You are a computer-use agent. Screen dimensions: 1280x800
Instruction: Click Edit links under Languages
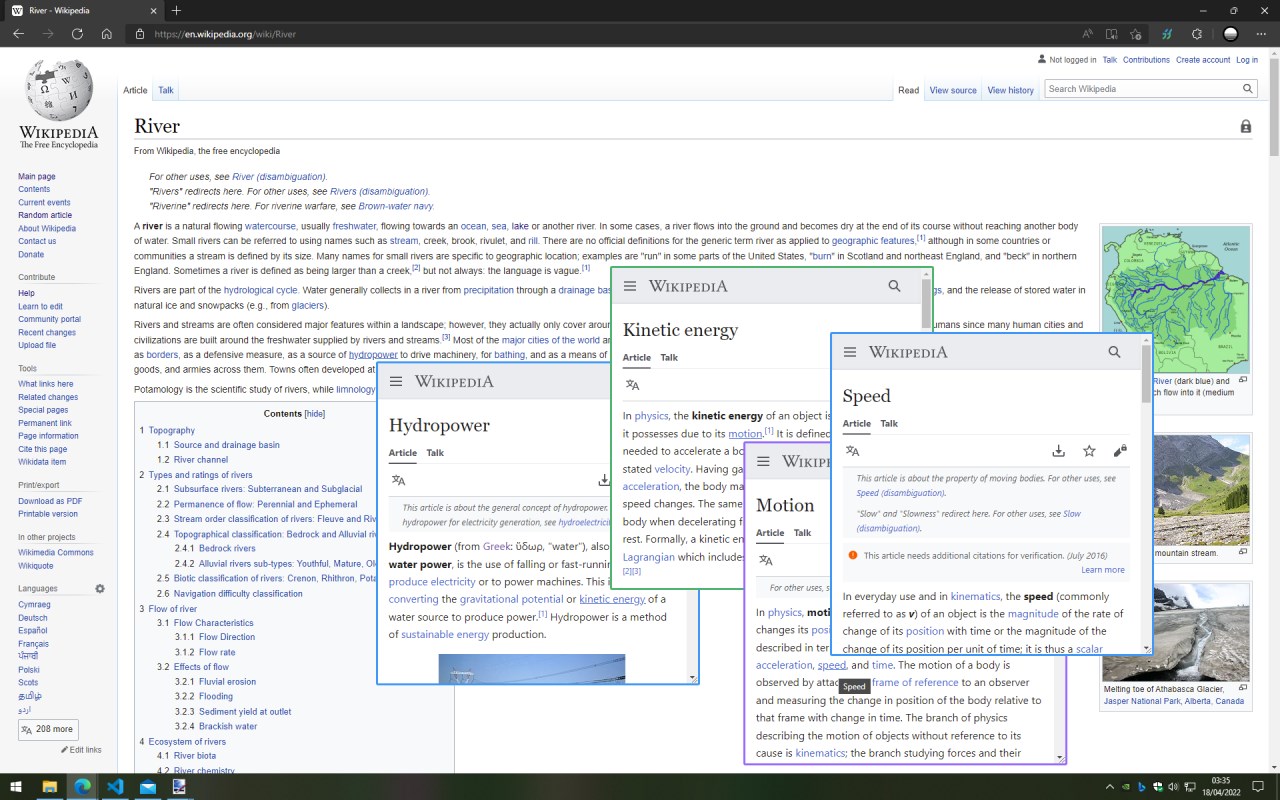pos(81,750)
